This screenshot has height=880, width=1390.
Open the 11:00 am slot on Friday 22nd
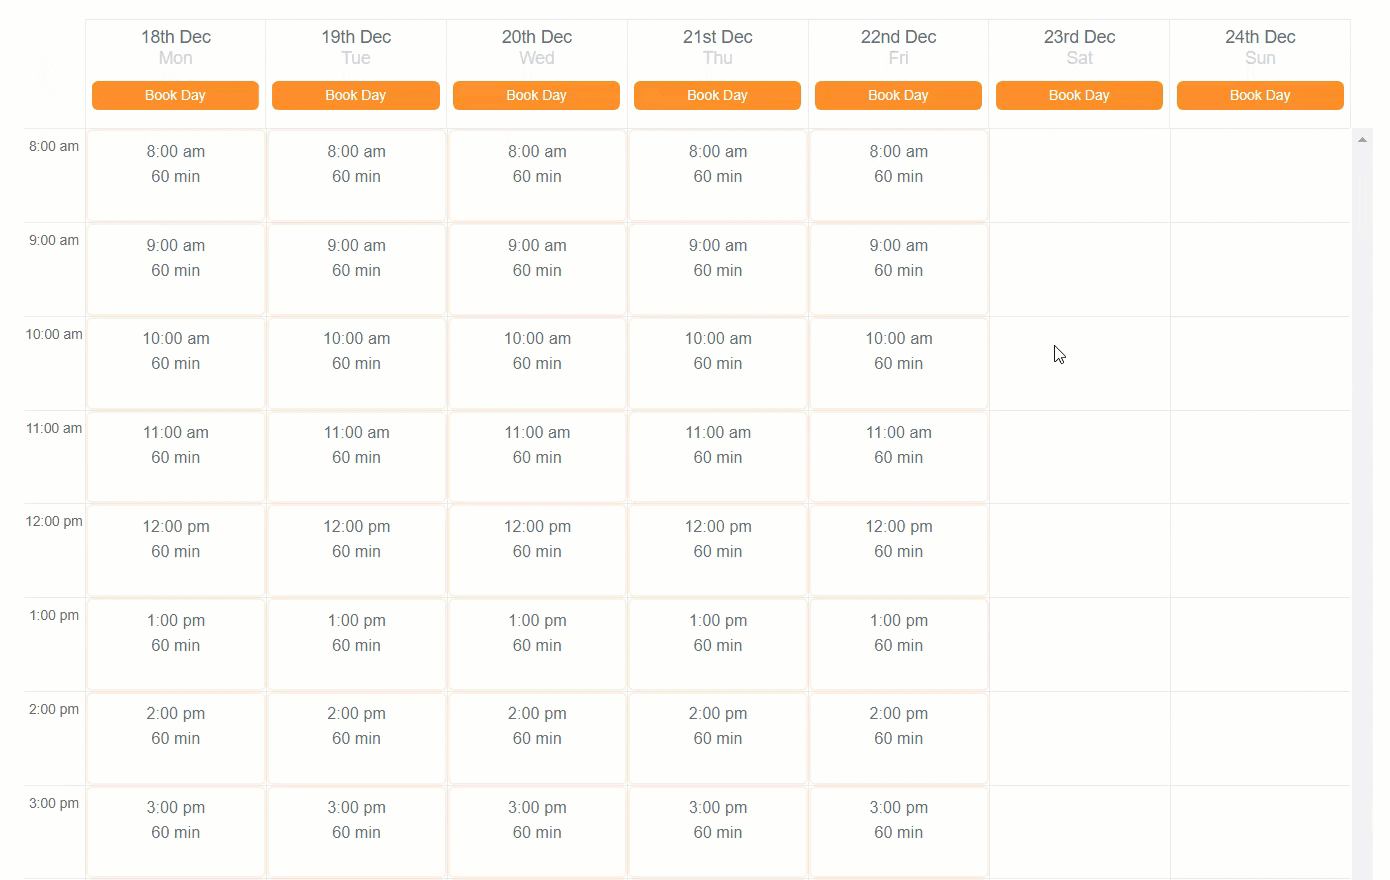click(899, 457)
